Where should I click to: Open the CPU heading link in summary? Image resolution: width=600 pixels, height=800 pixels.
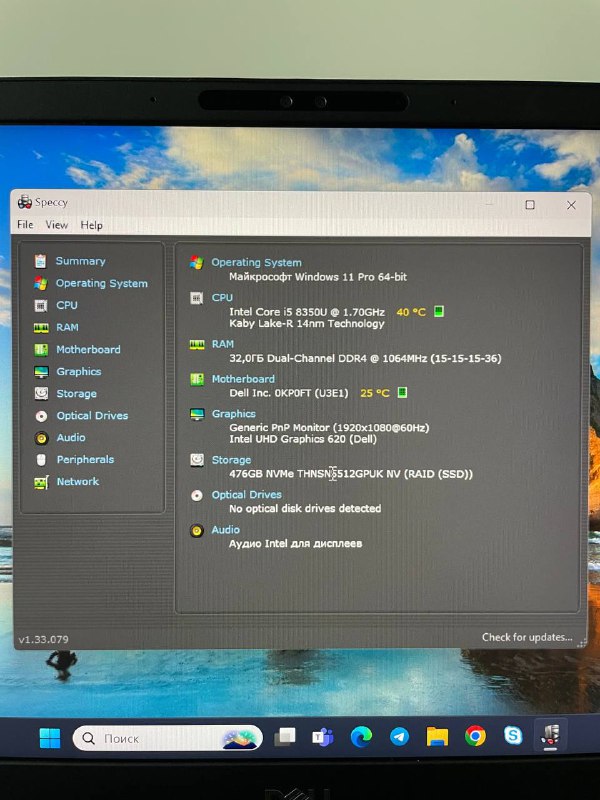[222, 297]
